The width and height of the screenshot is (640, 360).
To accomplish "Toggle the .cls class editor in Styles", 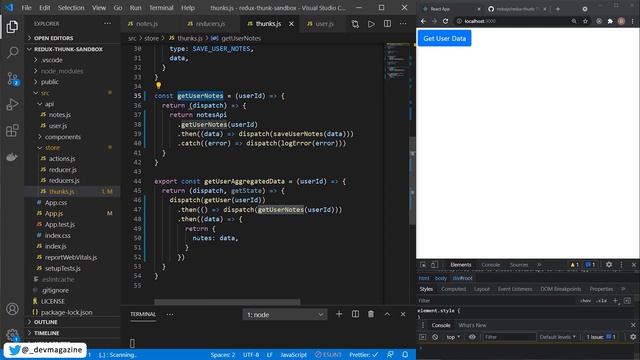I will click(x=601, y=301).
